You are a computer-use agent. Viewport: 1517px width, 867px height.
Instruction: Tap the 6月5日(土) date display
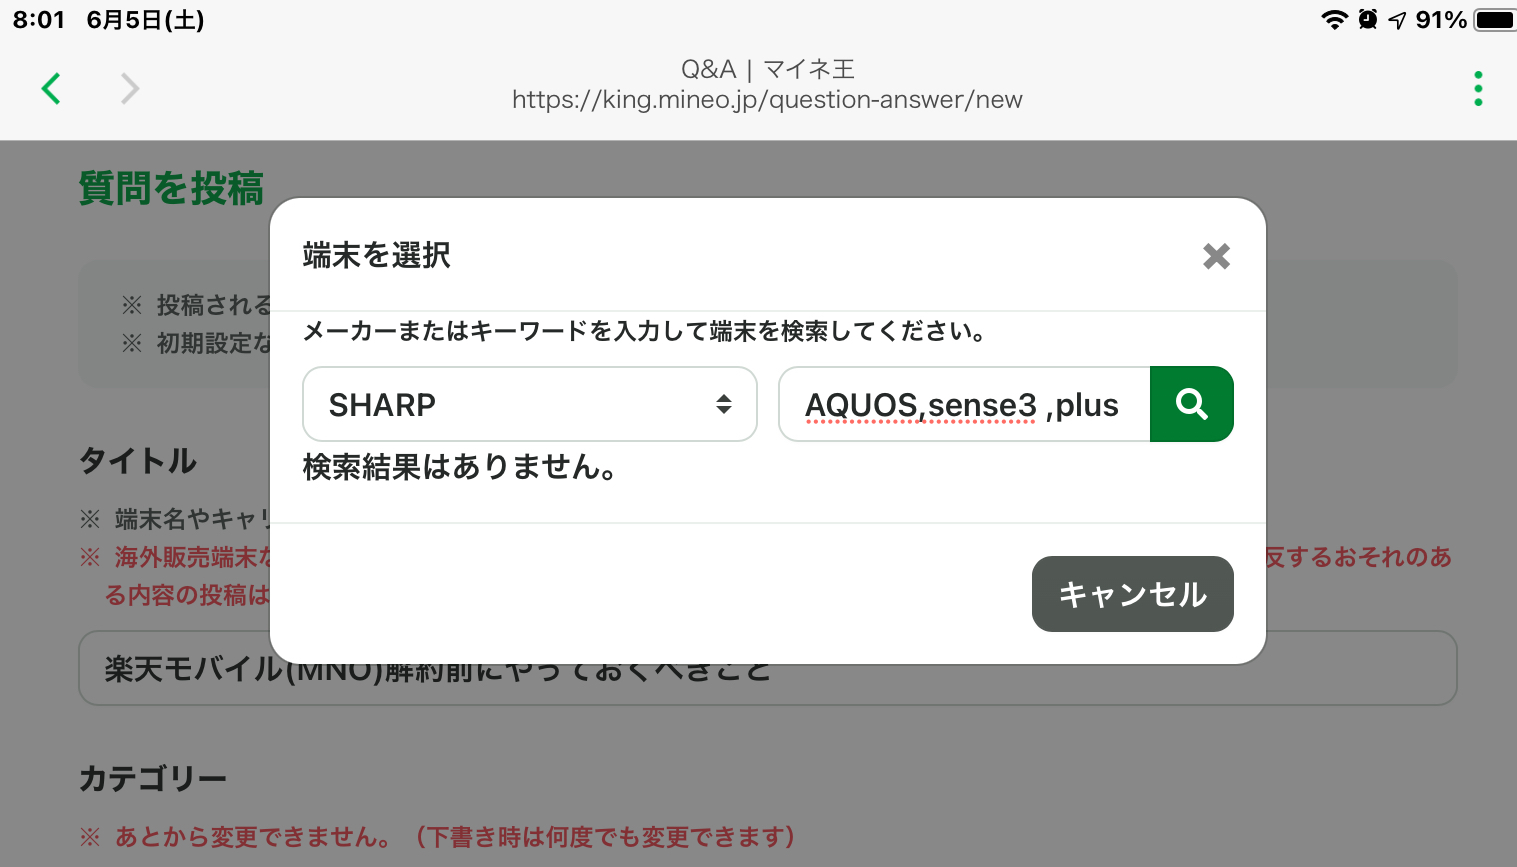click(x=145, y=20)
